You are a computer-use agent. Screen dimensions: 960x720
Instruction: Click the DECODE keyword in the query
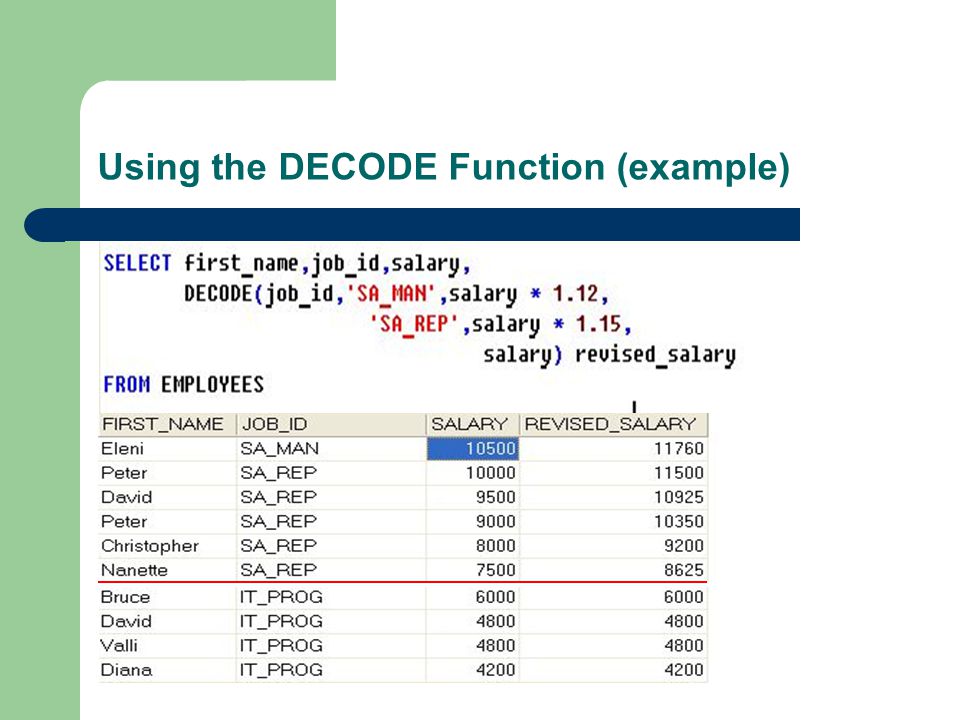[x=218, y=294]
